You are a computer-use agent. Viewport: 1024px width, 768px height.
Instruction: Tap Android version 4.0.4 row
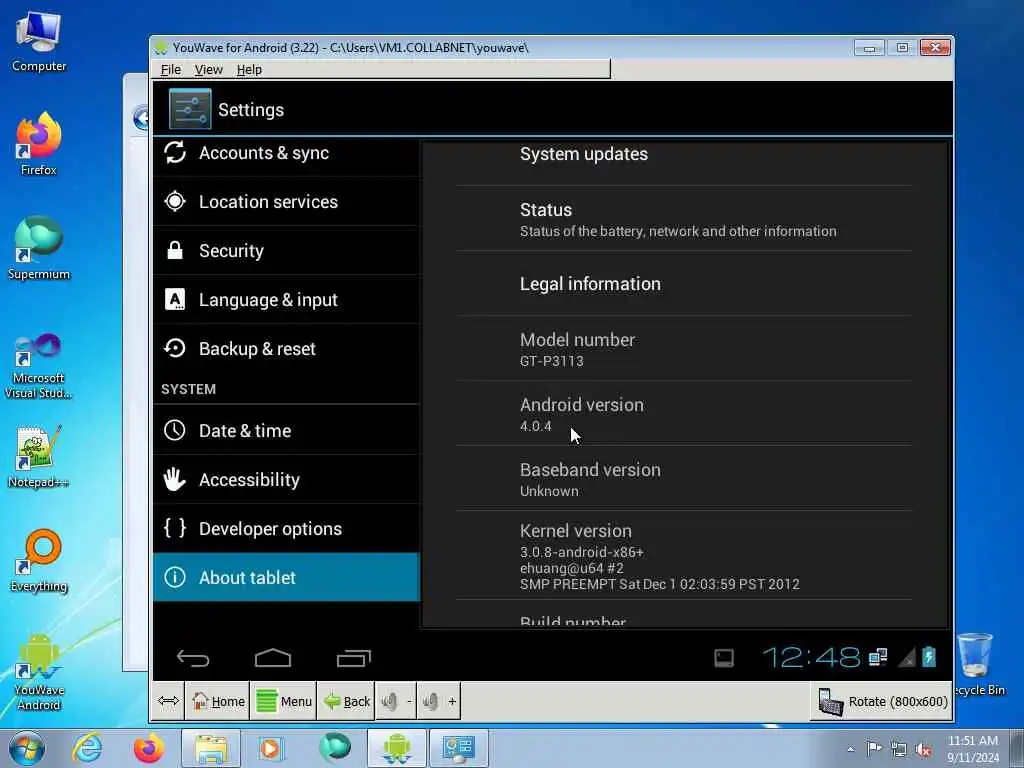click(684, 413)
